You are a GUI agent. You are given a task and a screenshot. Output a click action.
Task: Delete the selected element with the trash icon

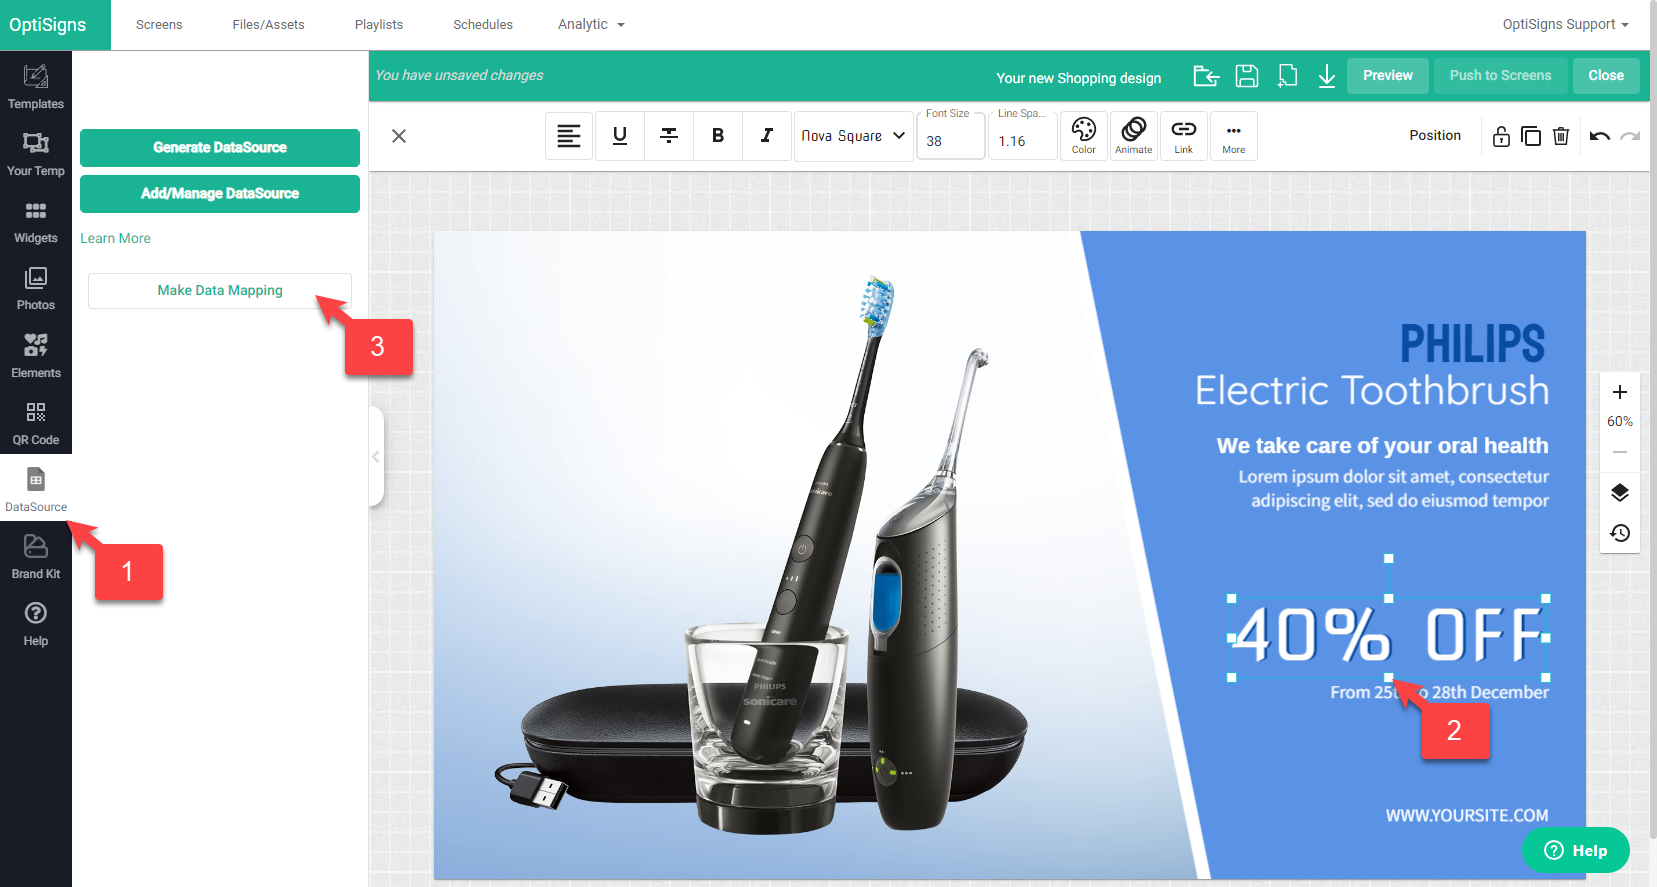[x=1560, y=136]
